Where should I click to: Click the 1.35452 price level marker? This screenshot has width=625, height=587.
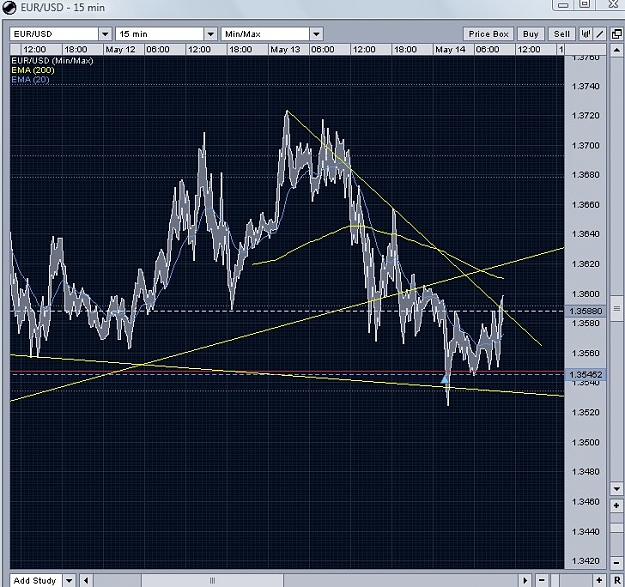(586, 375)
